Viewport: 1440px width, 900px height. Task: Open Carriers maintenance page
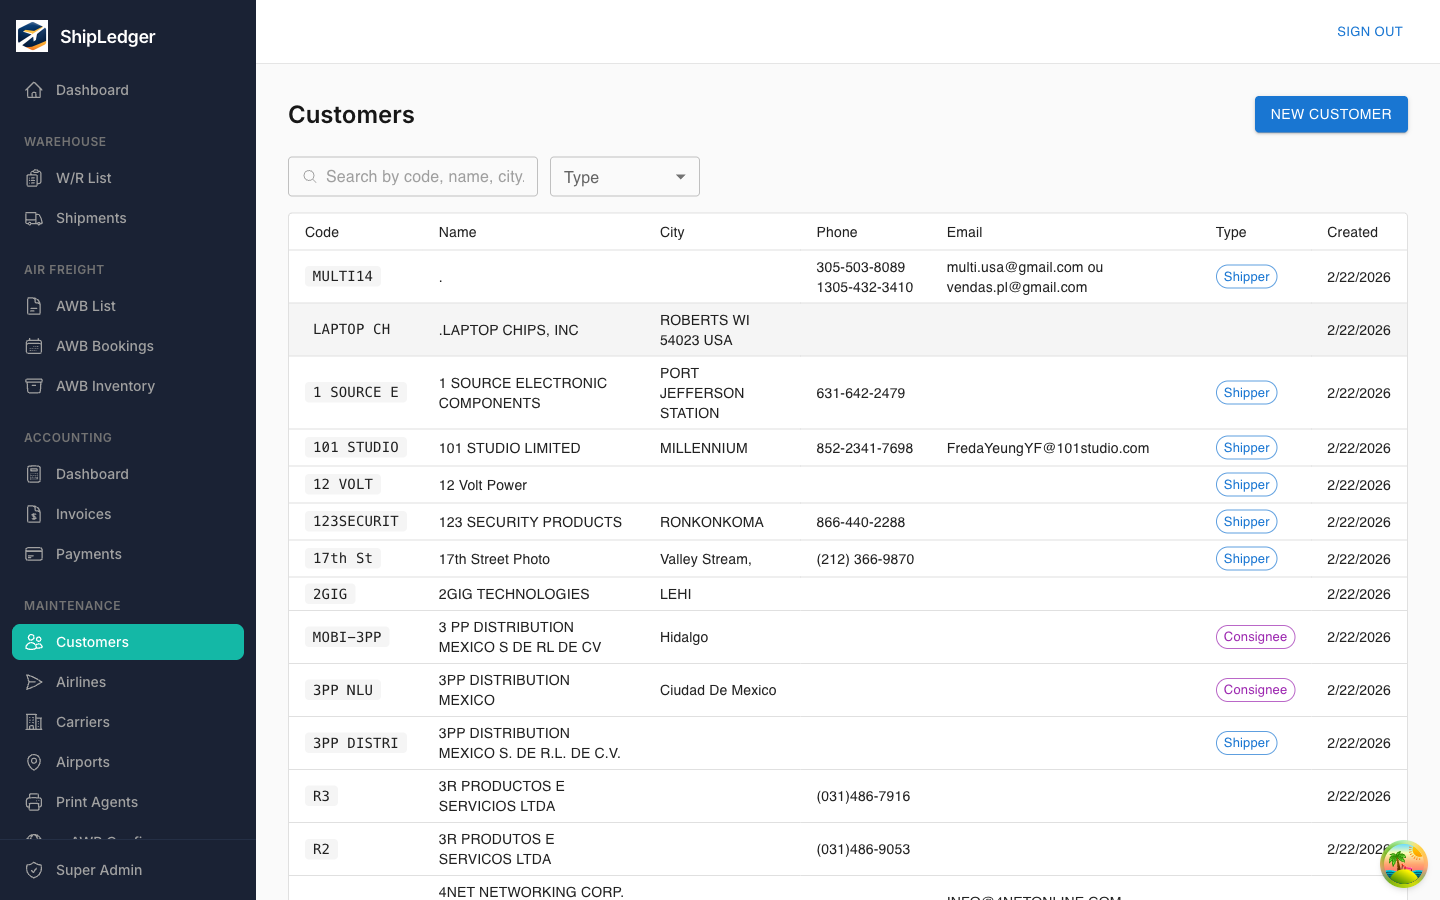pos(128,722)
